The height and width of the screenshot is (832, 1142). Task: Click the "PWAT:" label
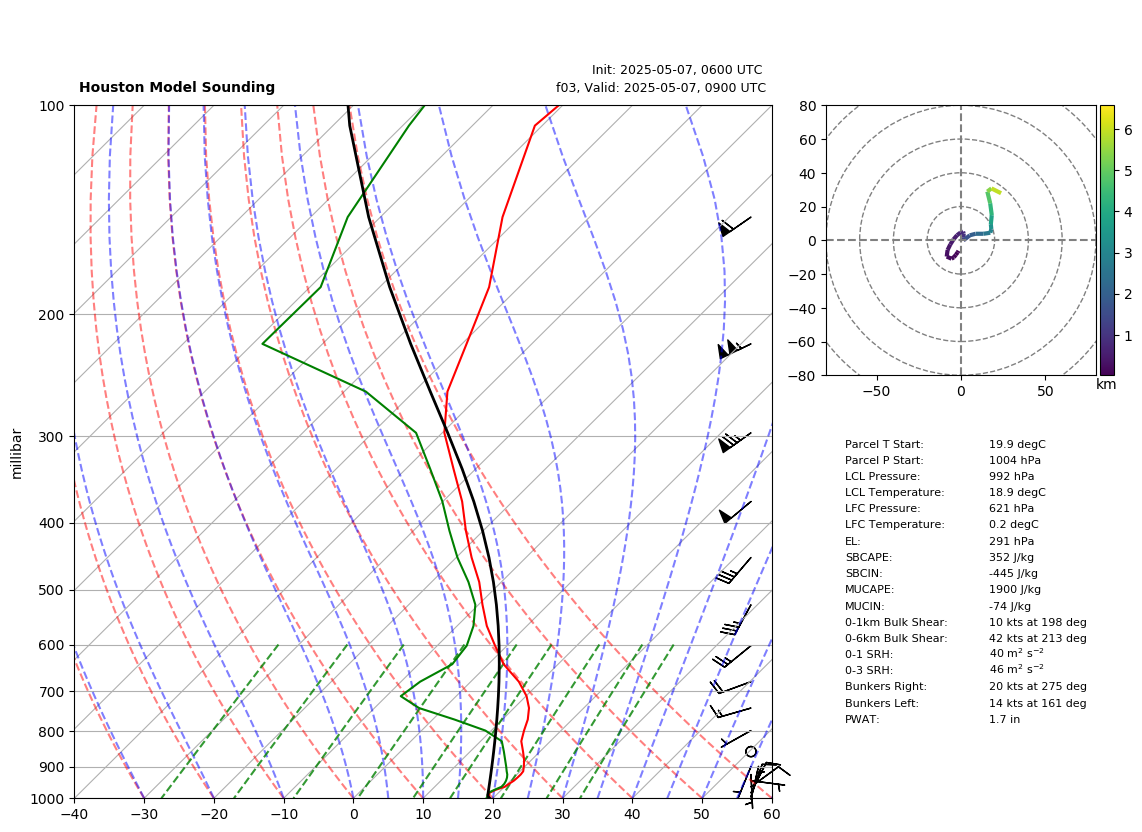point(862,719)
